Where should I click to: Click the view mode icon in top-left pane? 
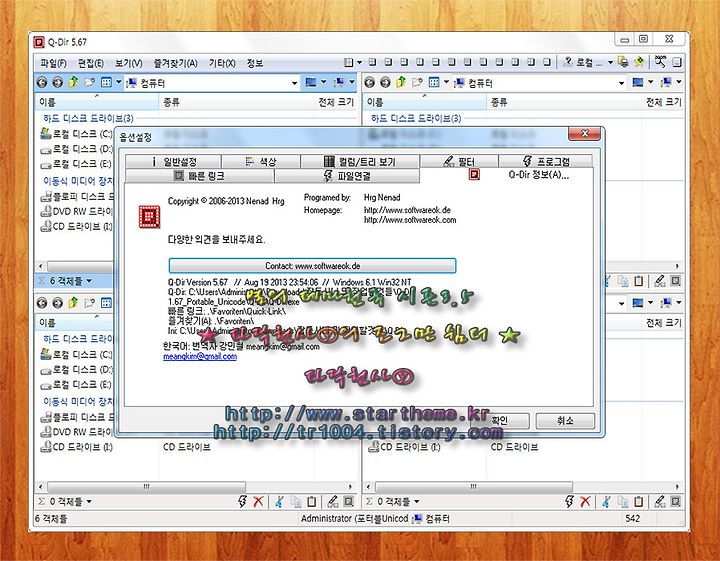tap(106, 83)
